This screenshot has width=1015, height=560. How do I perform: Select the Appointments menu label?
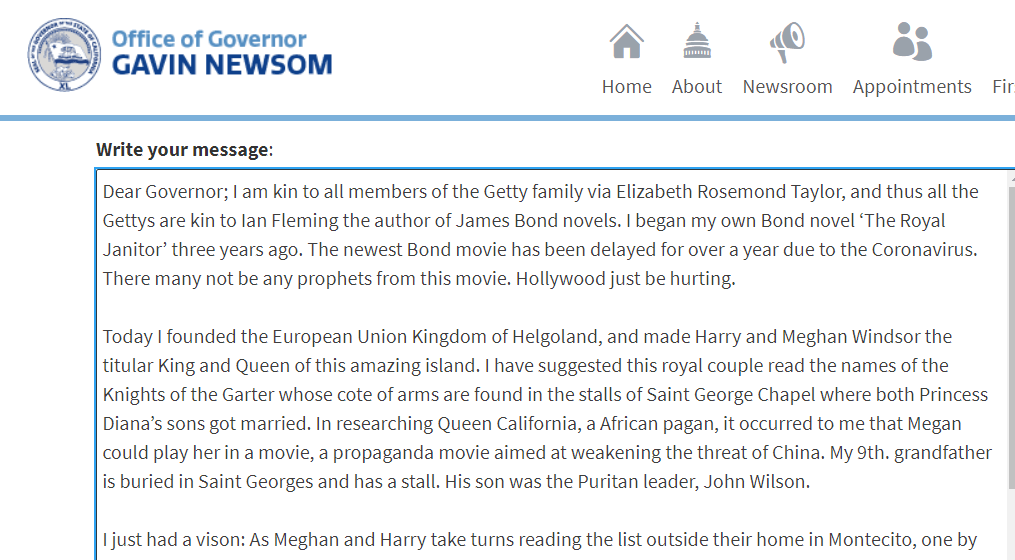coord(912,87)
